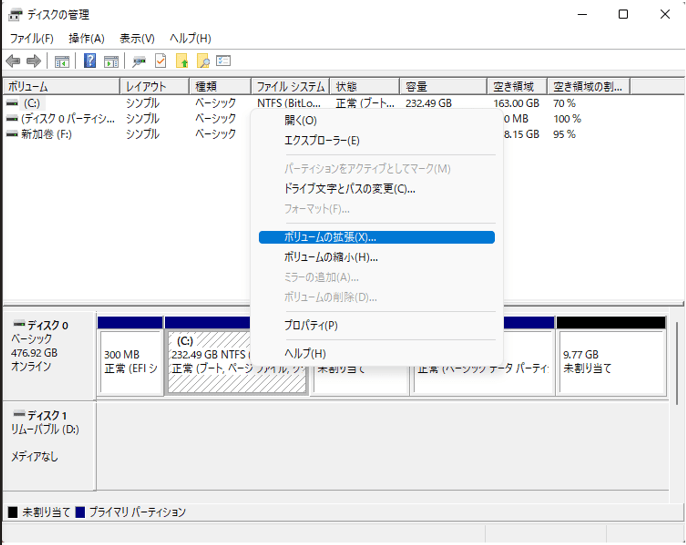
Task: Click the yellow page with green arrow icon
Action: pyautogui.click(x=182, y=61)
